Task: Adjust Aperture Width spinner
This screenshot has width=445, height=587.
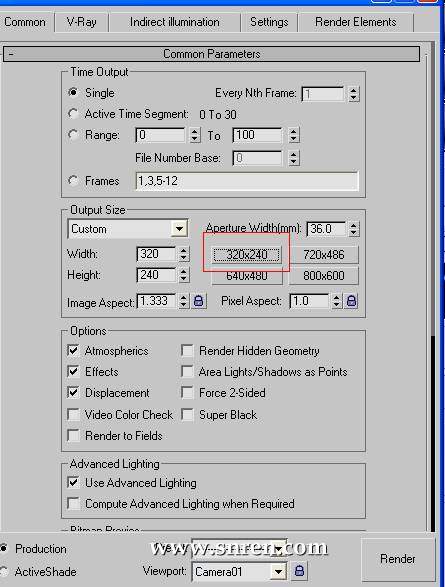Action: click(x=353, y=229)
